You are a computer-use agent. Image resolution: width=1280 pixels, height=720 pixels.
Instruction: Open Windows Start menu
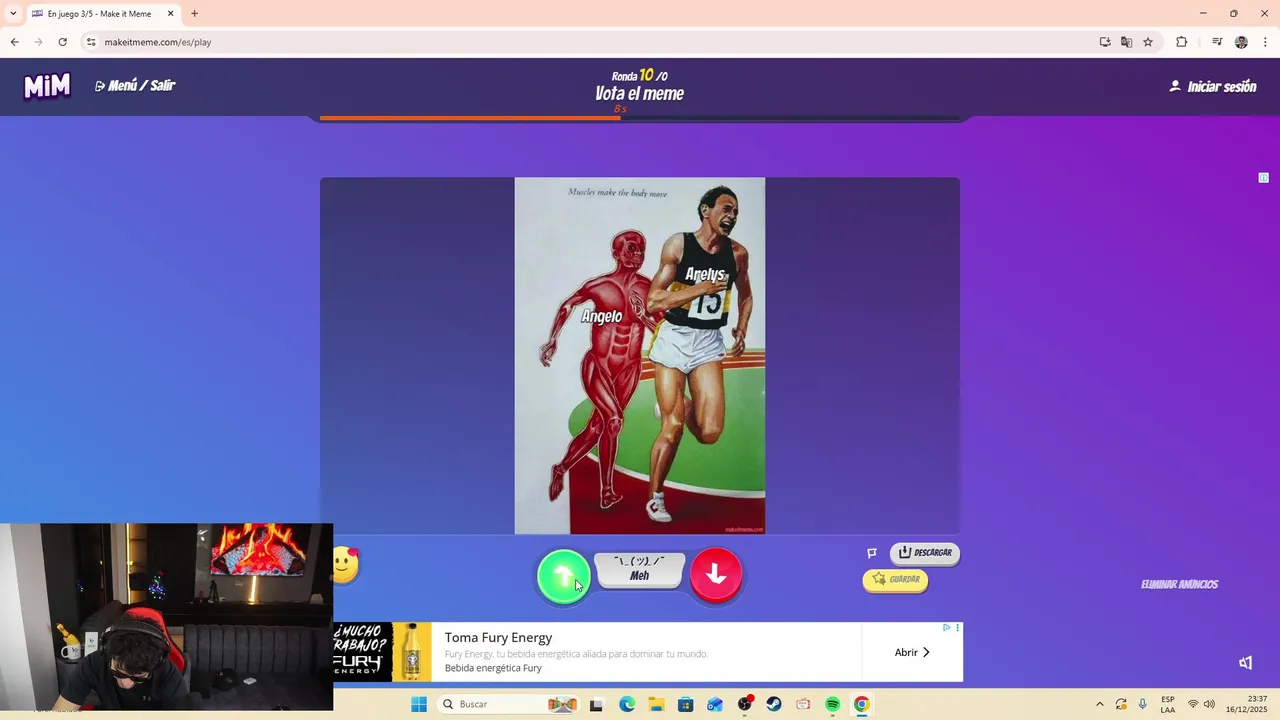coord(419,705)
